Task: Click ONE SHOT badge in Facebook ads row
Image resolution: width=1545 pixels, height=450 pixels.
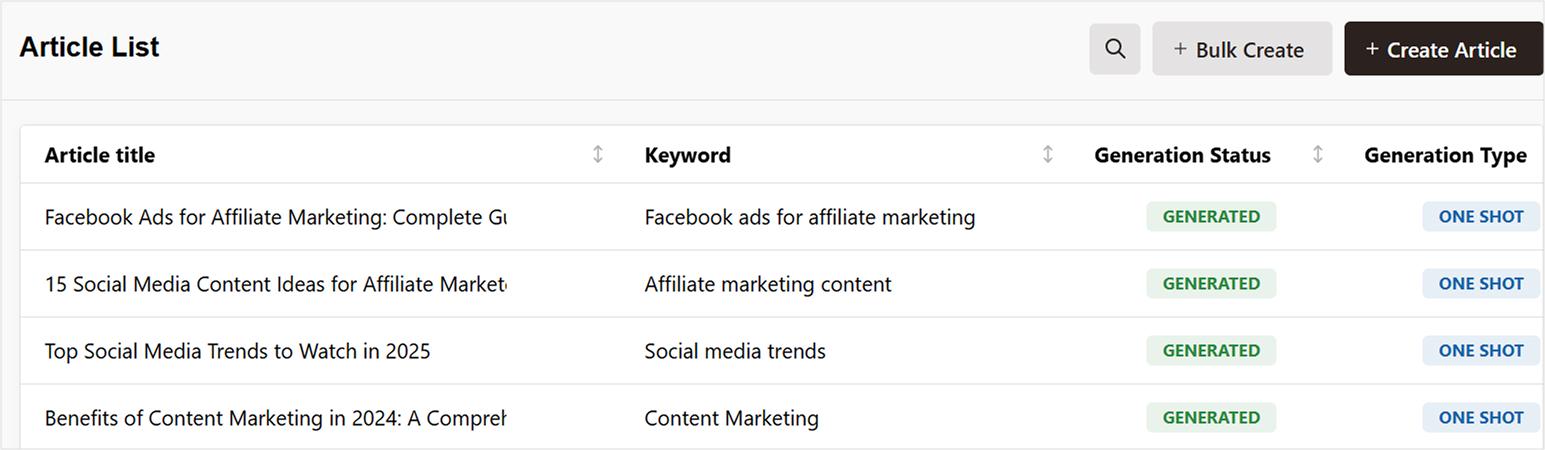Action: 1481,217
